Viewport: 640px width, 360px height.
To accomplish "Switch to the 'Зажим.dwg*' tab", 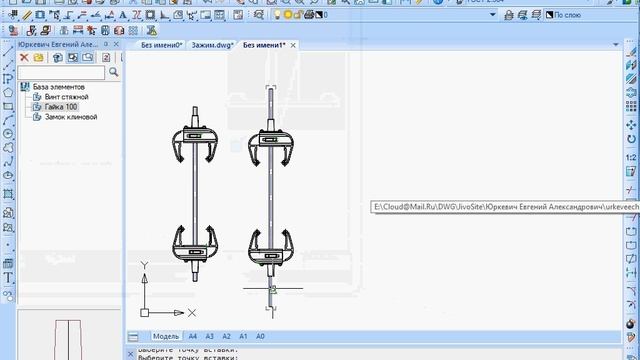I will [212, 45].
